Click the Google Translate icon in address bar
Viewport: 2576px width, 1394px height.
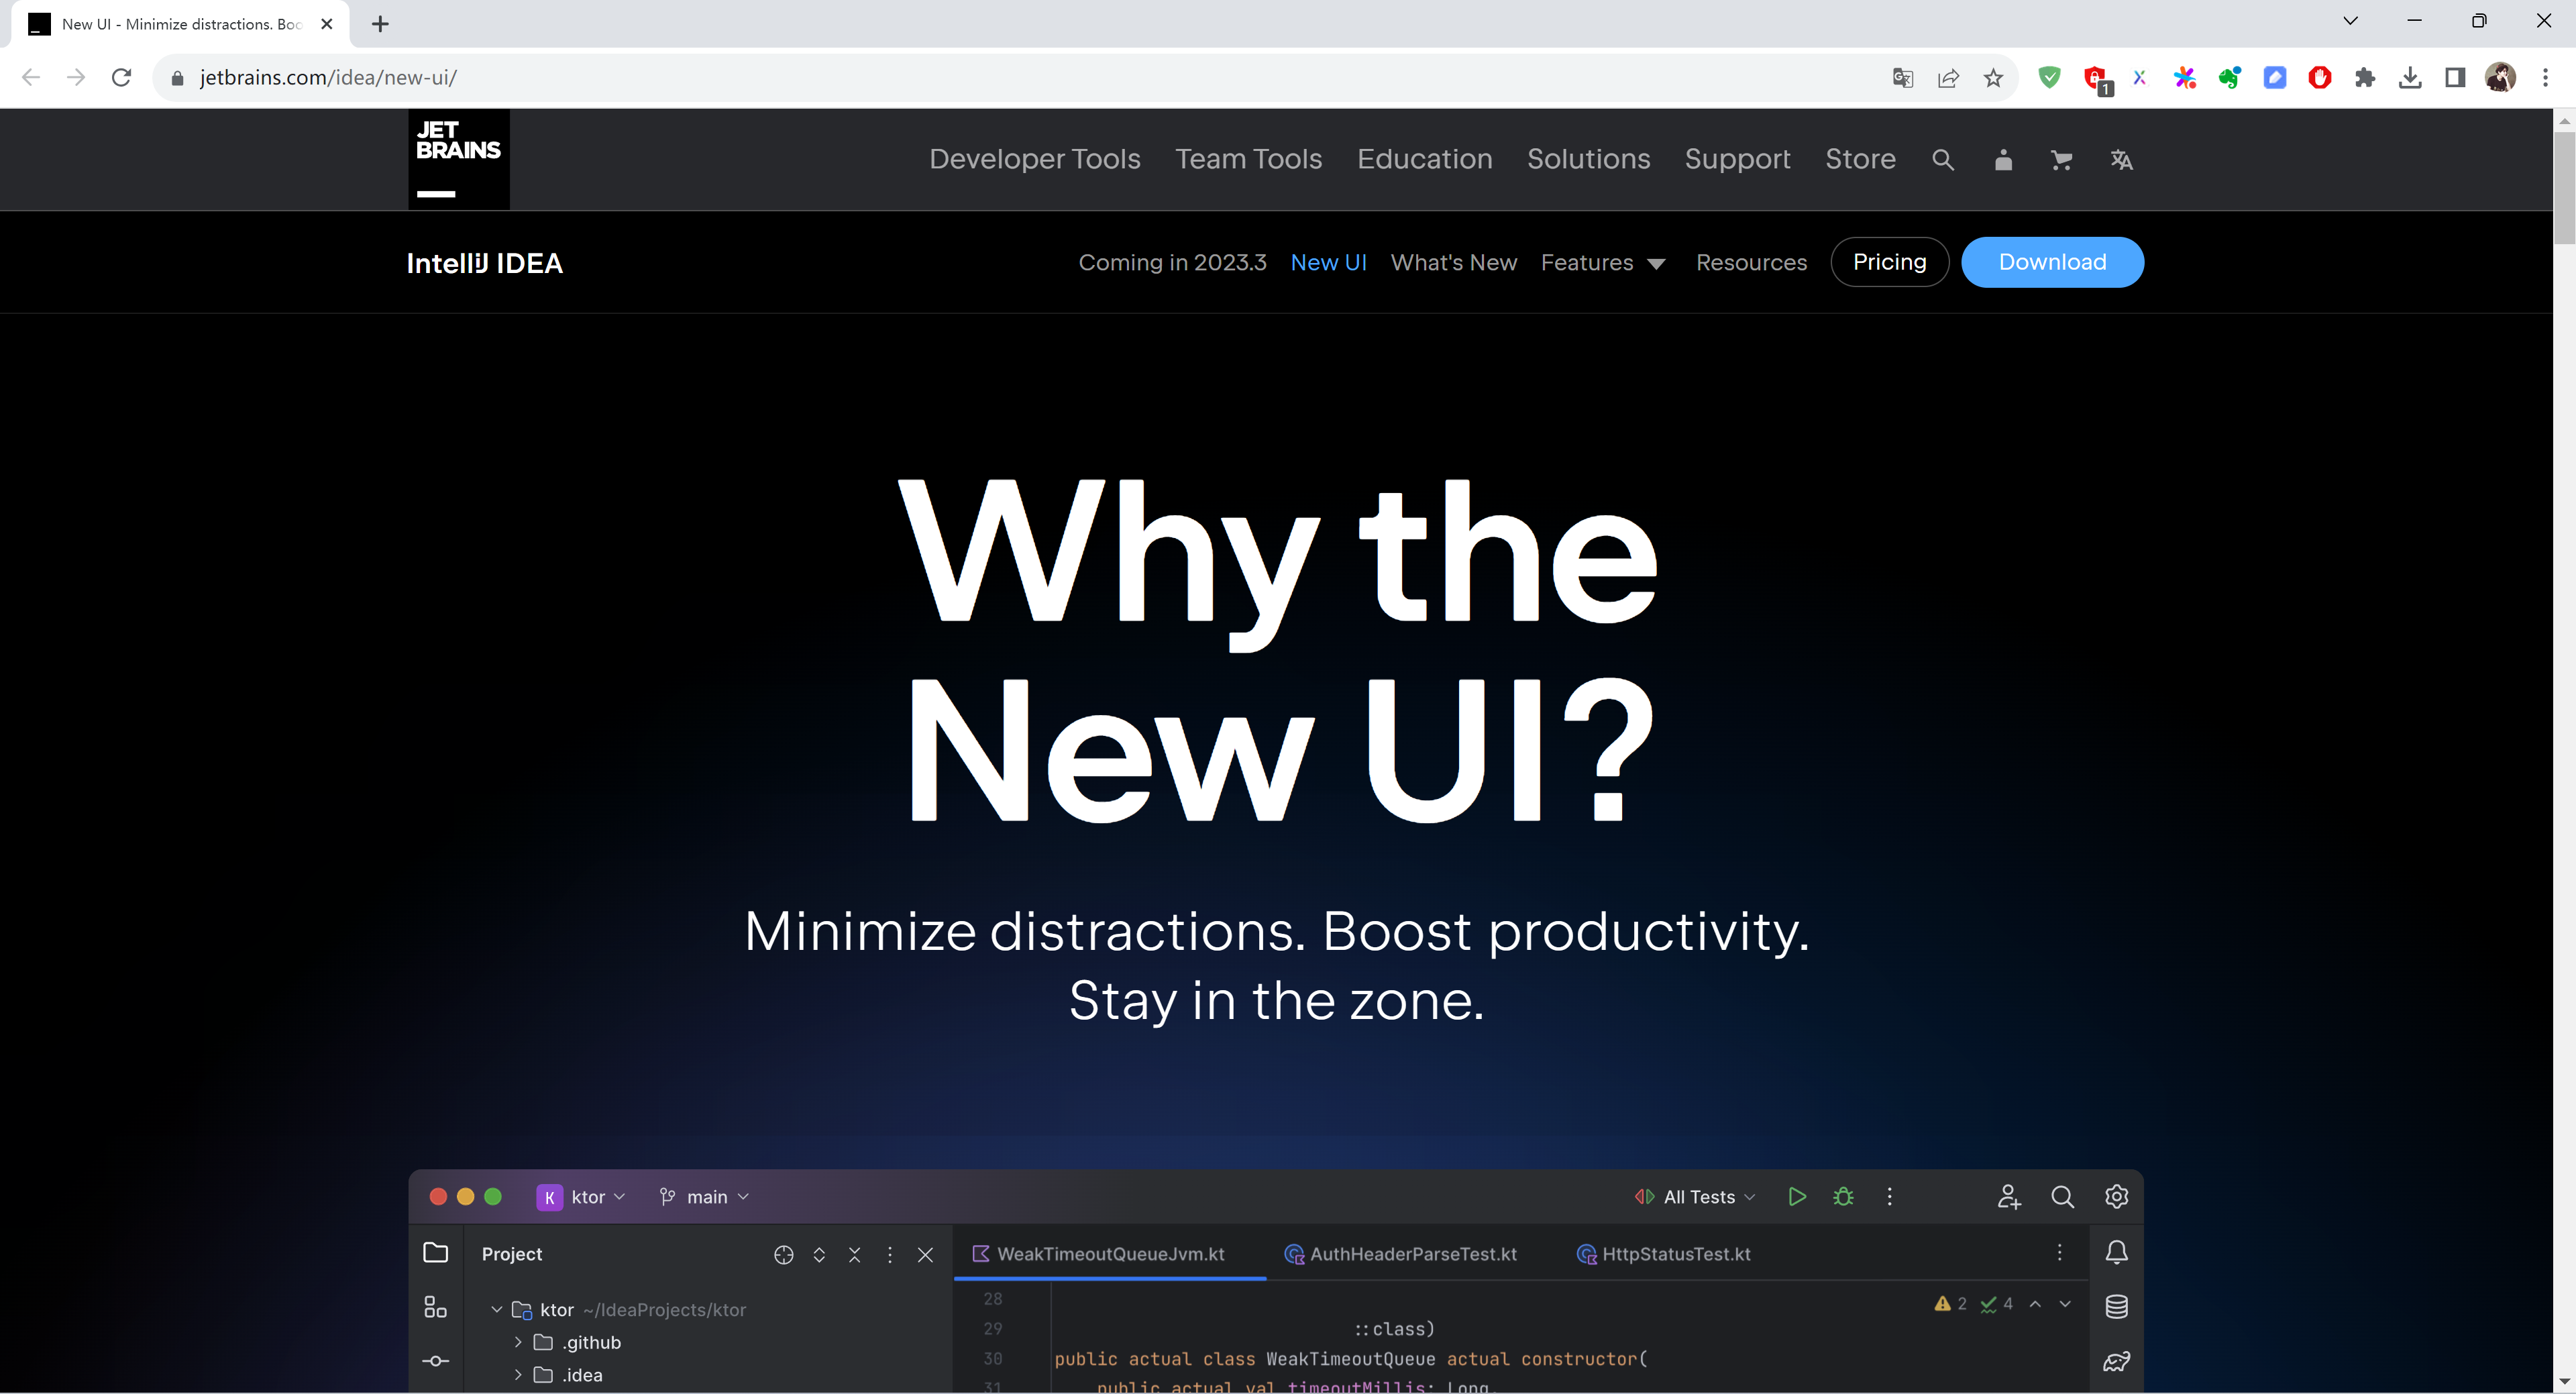click(x=1903, y=78)
